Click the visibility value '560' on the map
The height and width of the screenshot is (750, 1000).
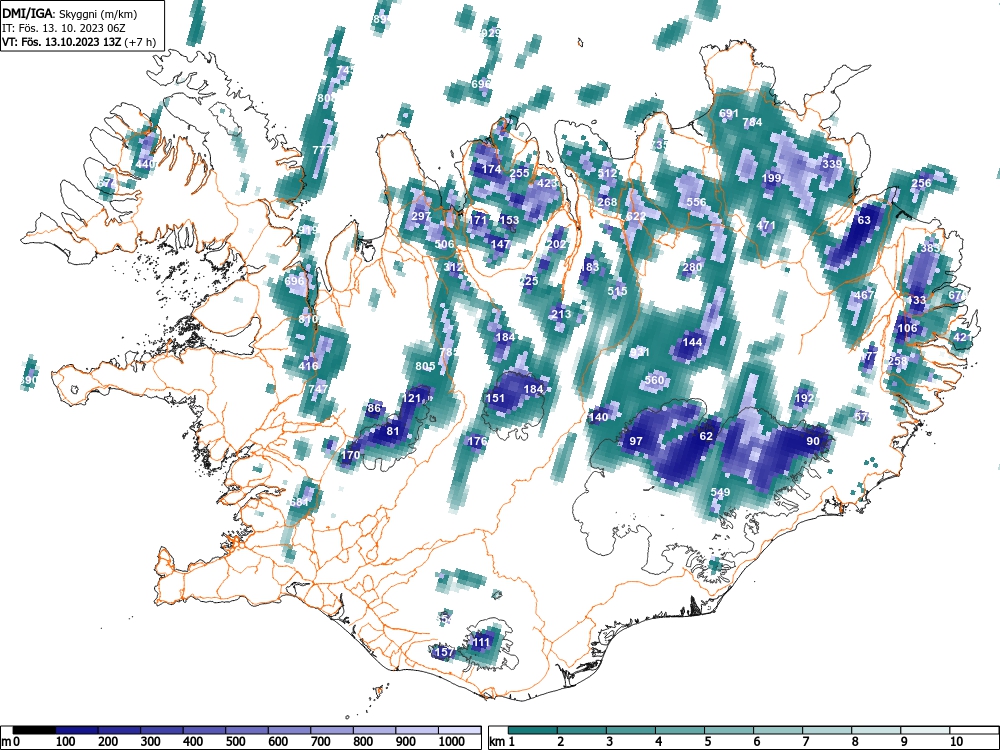click(654, 380)
